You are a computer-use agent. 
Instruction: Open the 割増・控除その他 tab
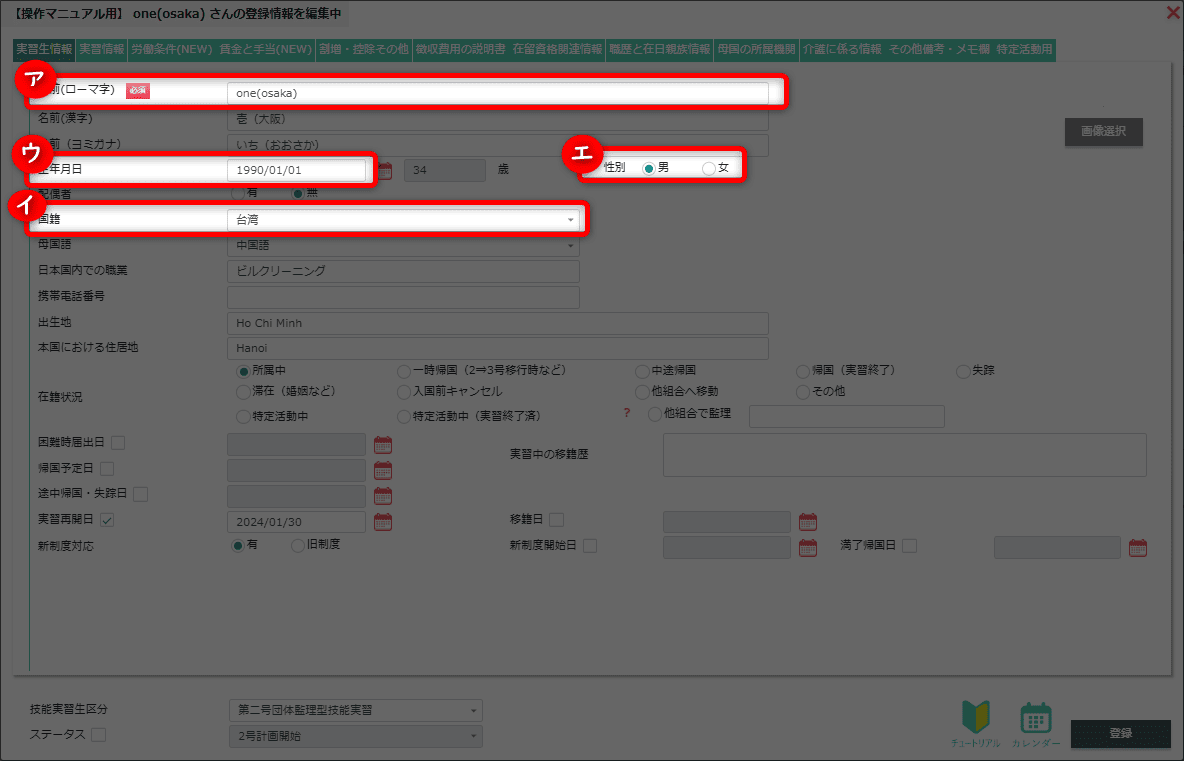pyautogui.click(x=364, y=50)
